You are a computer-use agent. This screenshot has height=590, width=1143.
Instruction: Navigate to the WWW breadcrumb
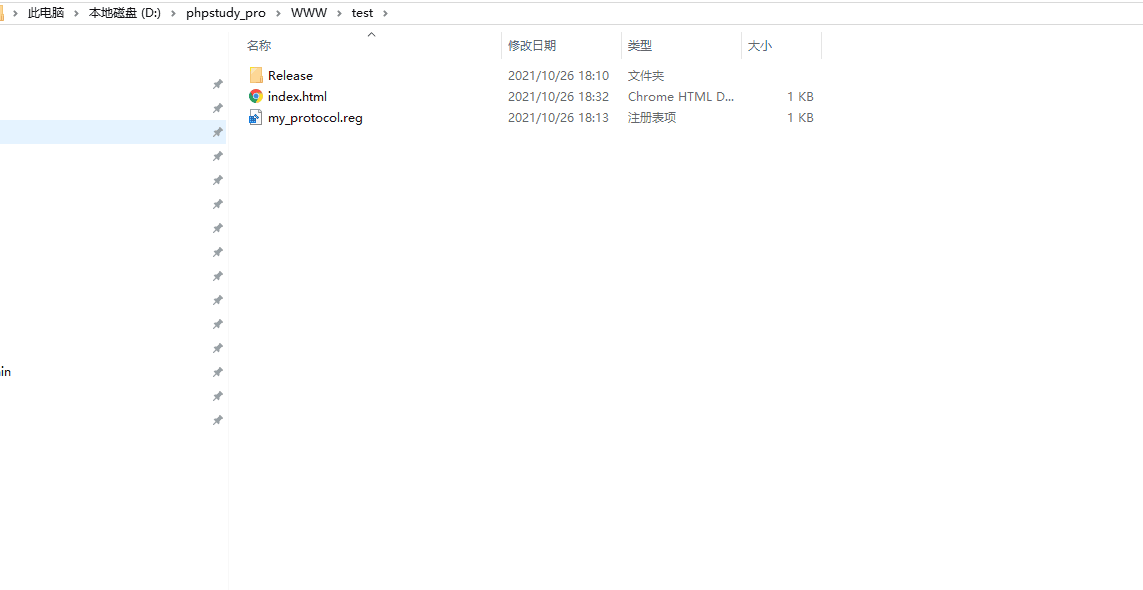308,13
